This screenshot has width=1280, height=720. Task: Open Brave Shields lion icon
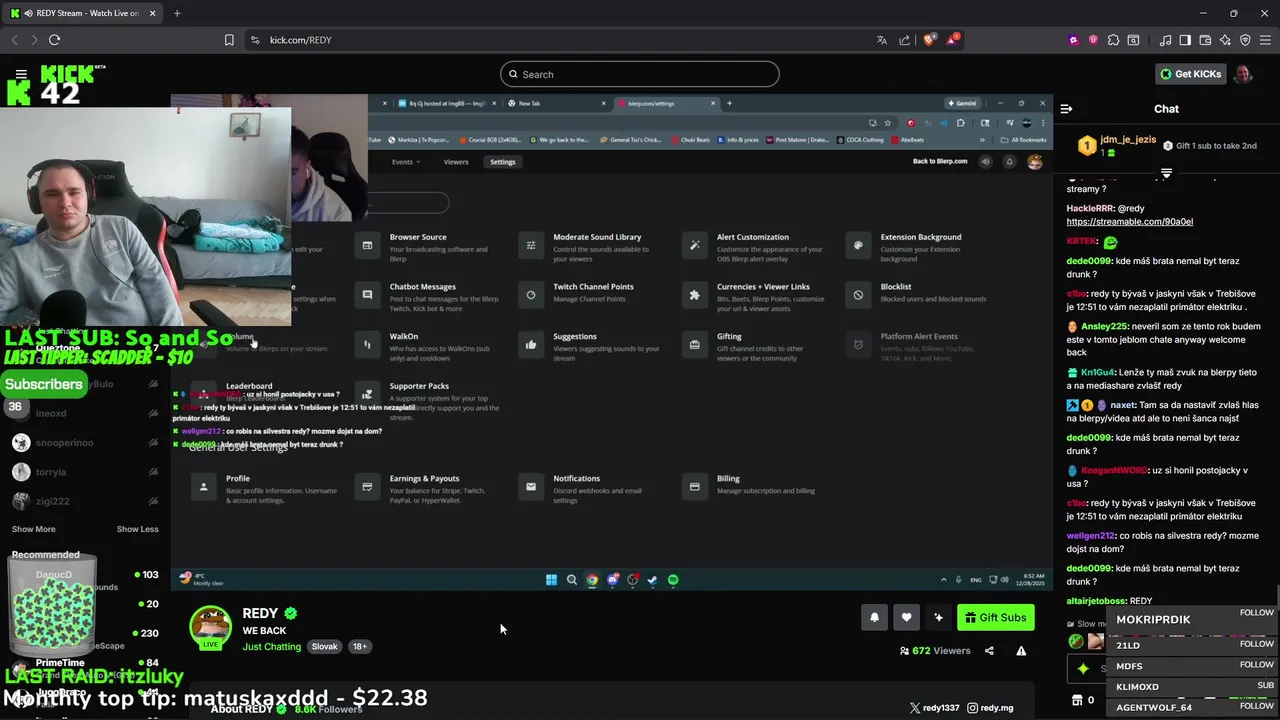tap(929, 40)
